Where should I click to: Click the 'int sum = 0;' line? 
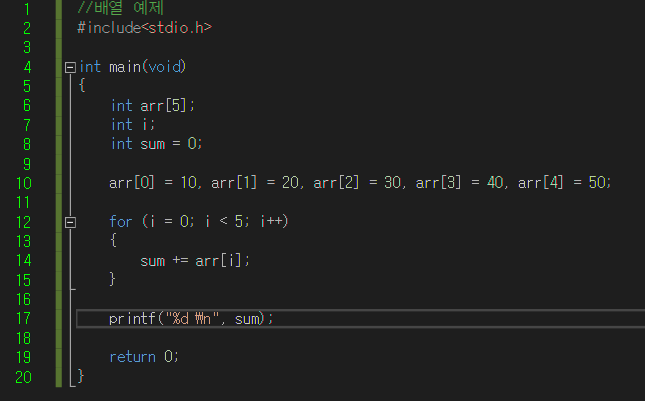pos(156,144)
